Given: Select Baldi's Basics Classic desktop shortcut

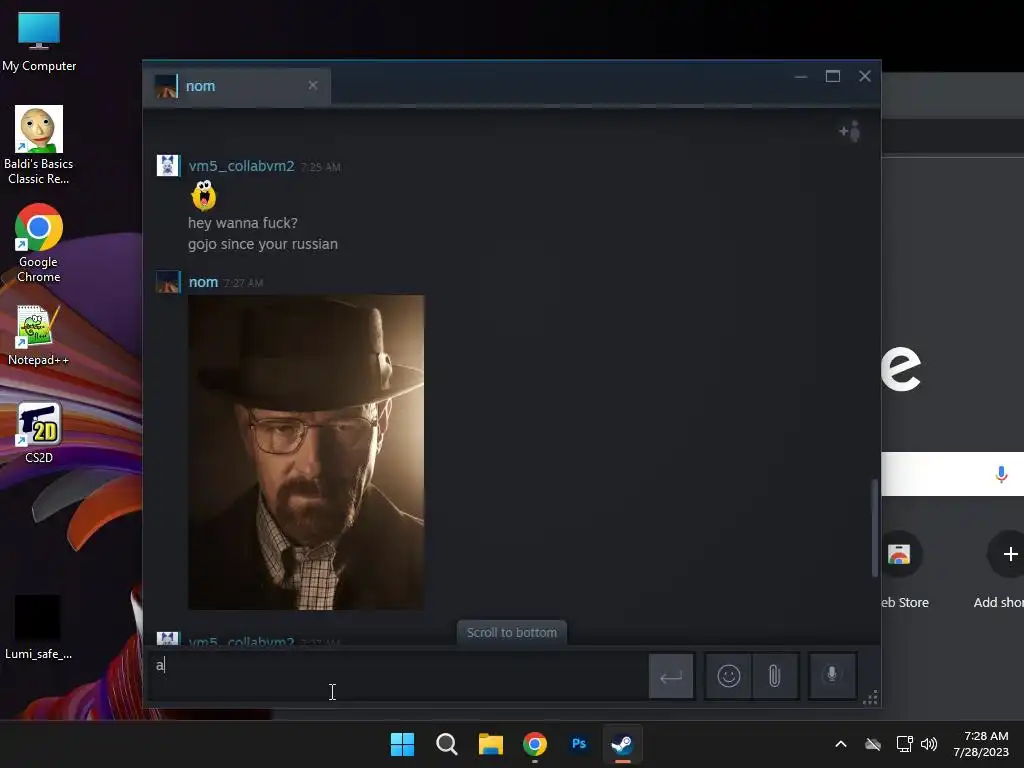Looking at the screenshot, I should pyautogui.click(x=39, y=145).
